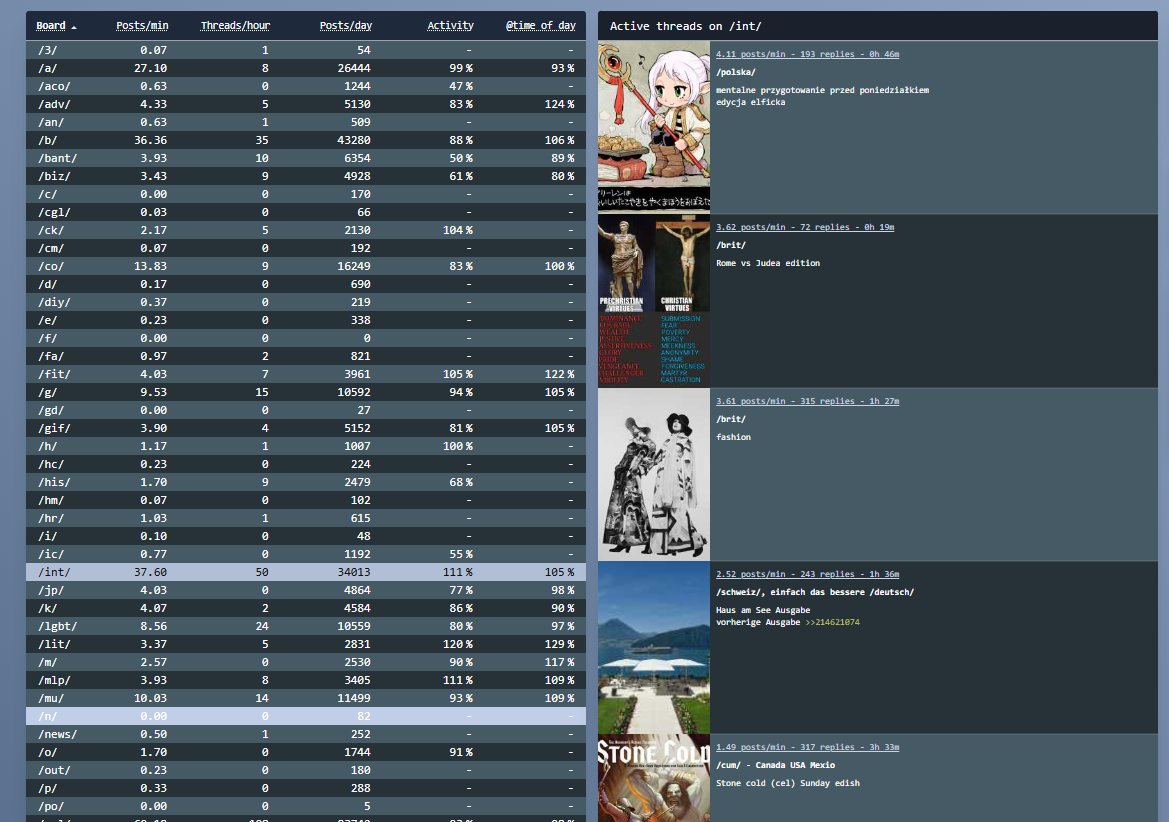Select the /f/ board row
This screenshot has width=1169, height=822.
(306, 338)
